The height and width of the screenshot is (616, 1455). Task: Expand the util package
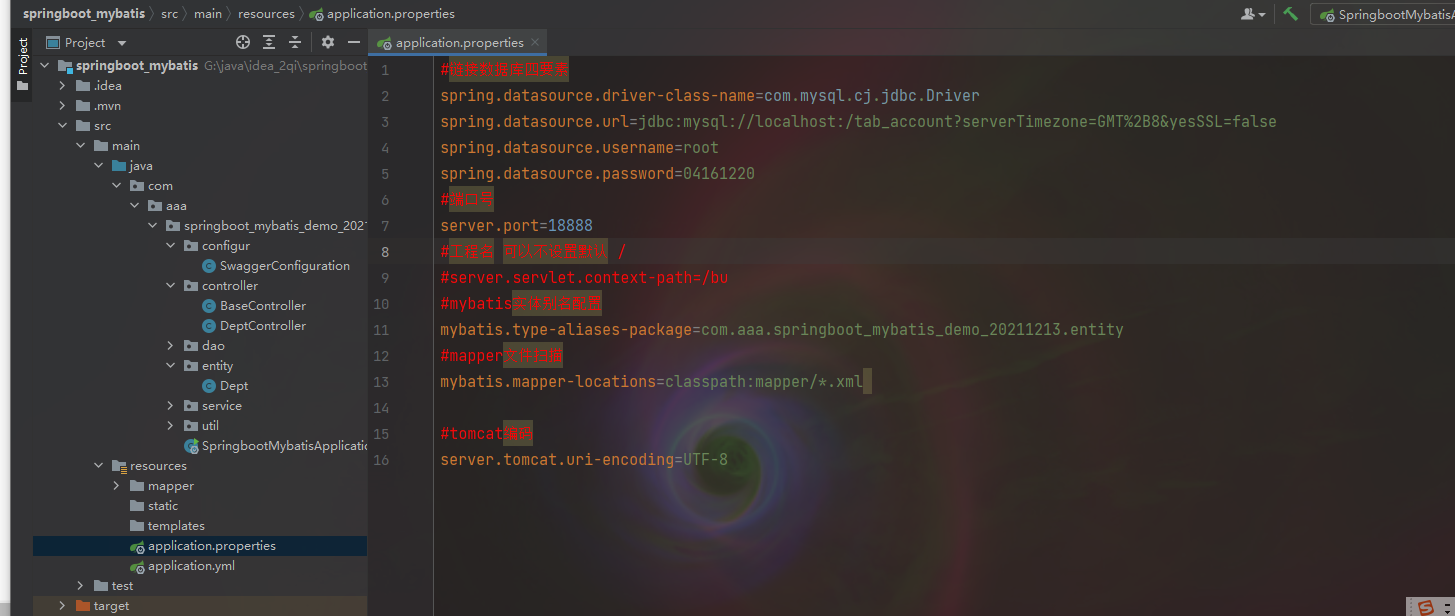170,426
